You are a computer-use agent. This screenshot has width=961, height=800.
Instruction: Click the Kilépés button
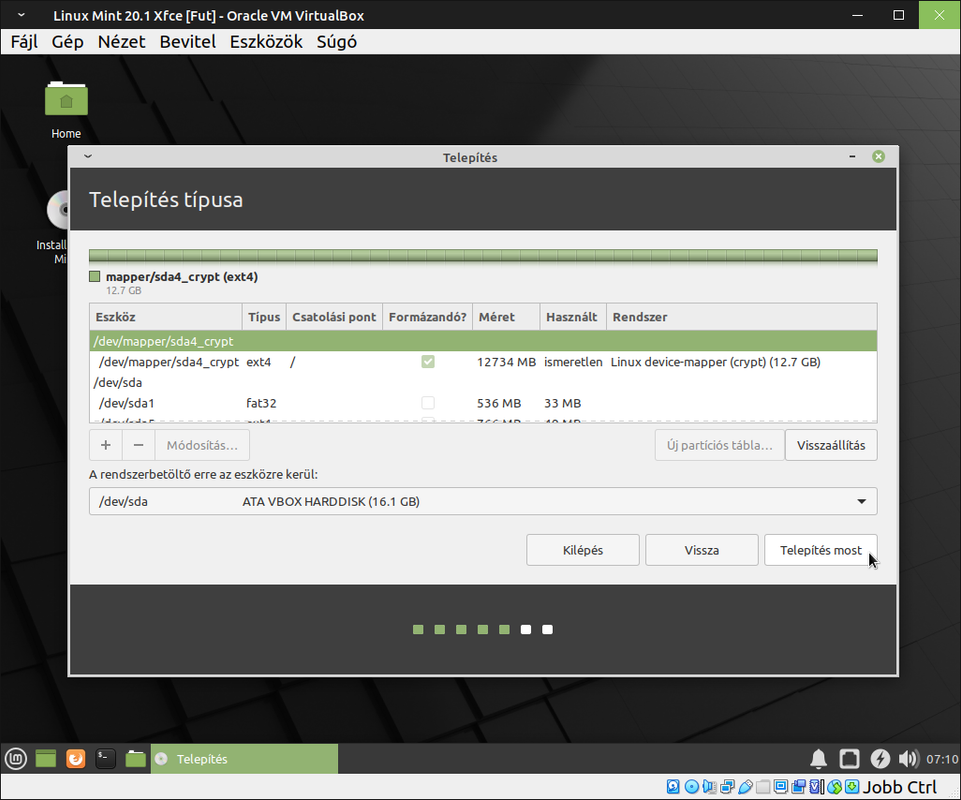click(x=583, y=550)
